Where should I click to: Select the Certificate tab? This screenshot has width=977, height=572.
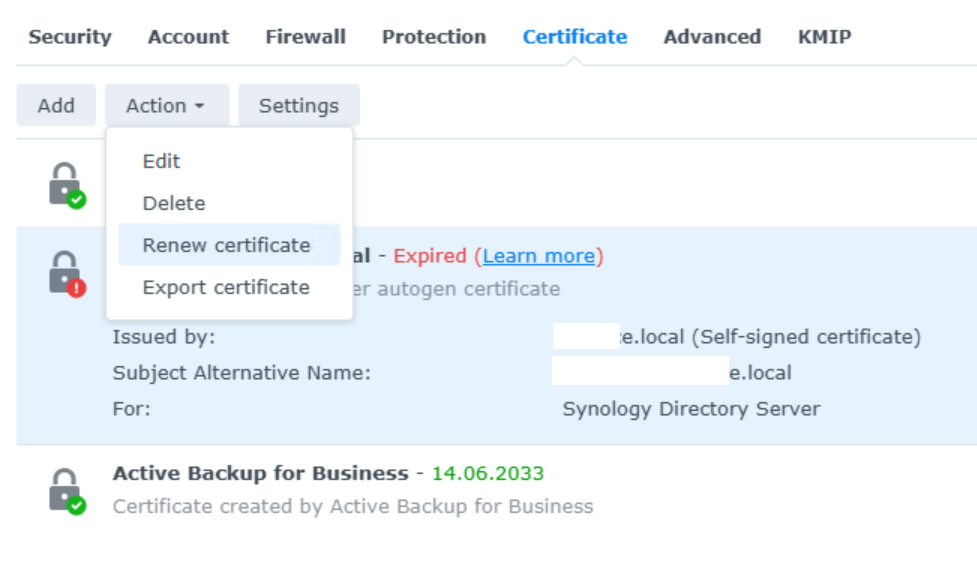[x=575, y=37]
